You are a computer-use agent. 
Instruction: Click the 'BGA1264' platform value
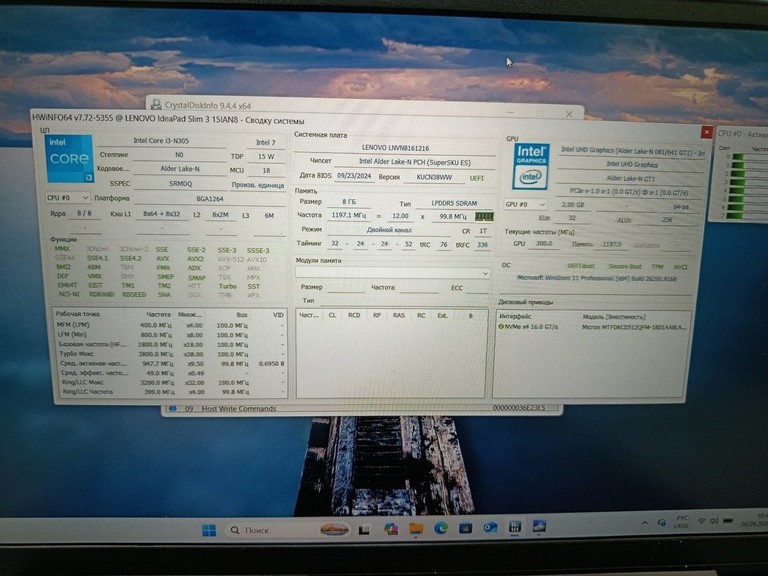210,198
